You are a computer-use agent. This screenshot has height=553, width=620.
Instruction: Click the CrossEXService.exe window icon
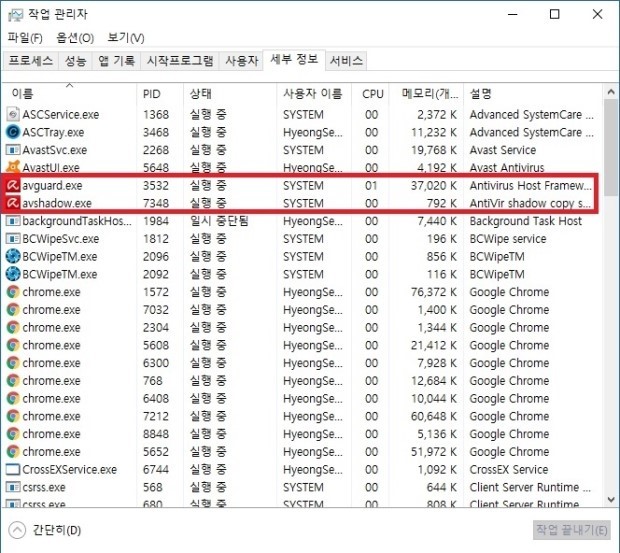(13, 469)
